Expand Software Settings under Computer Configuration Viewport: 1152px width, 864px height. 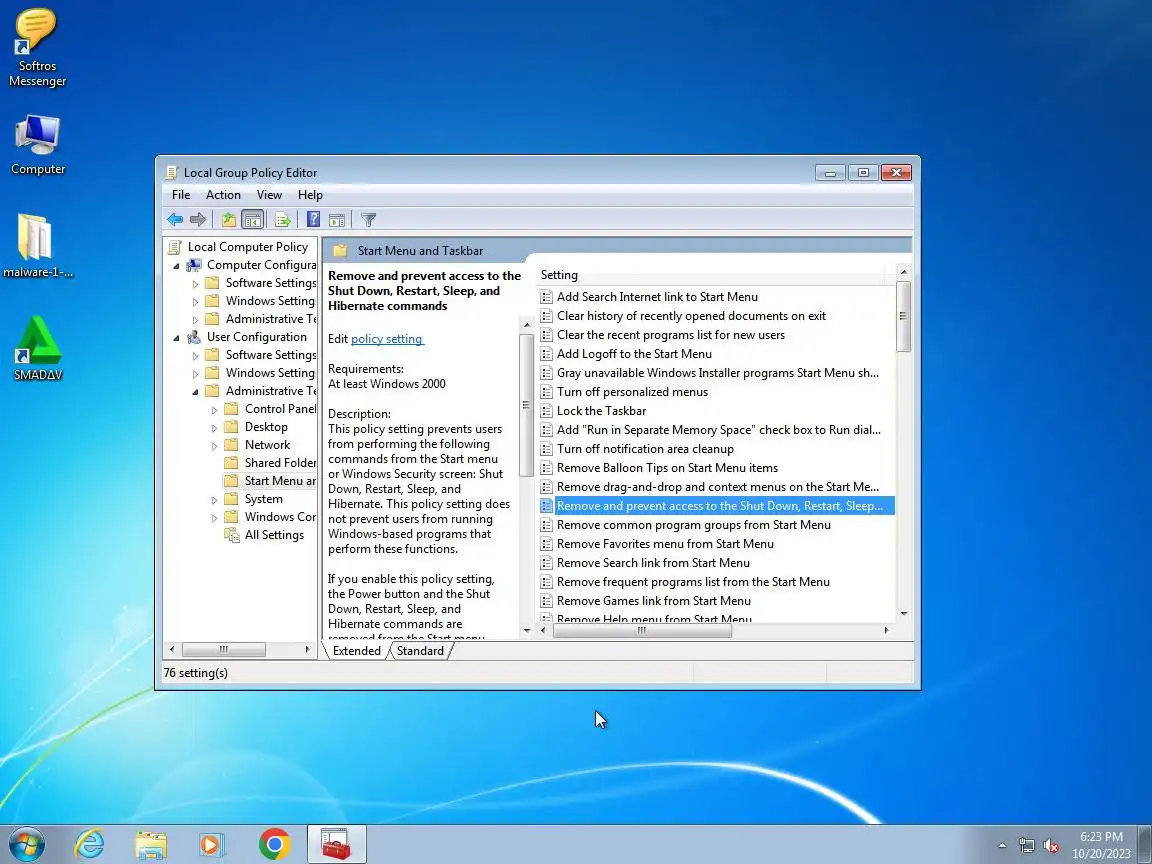[195, 284]
